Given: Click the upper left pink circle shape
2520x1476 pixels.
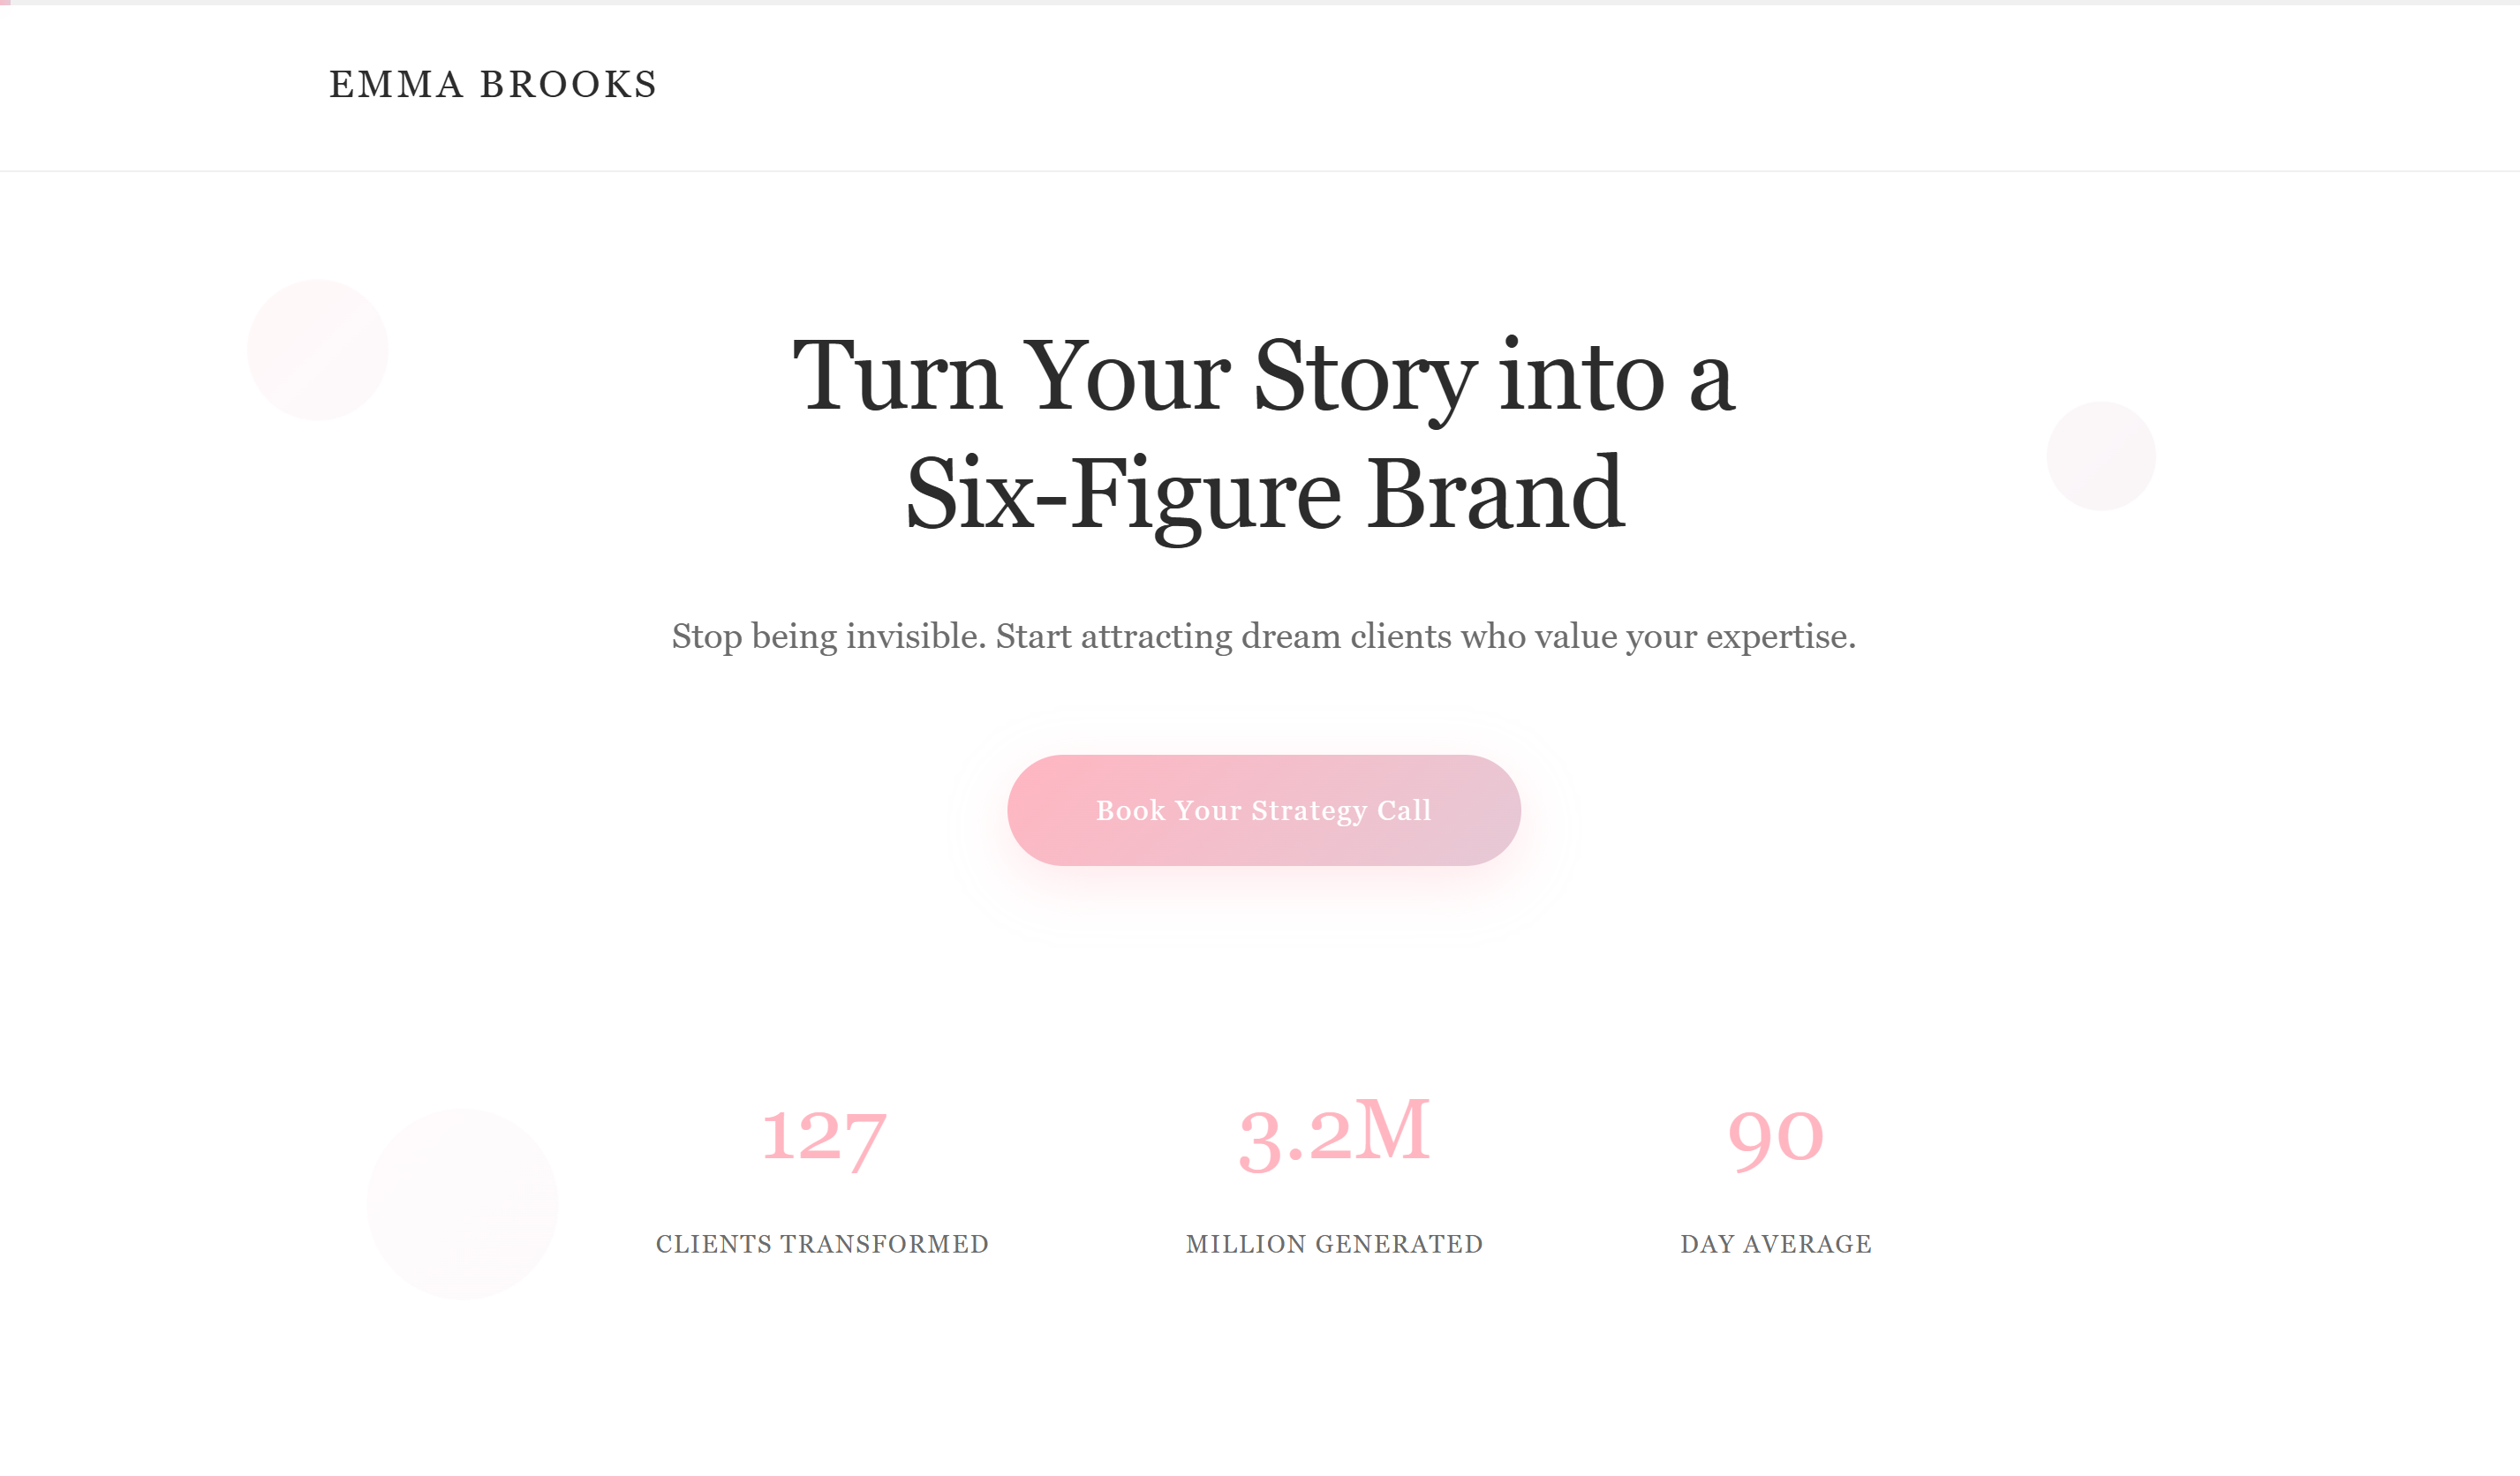Looking at the screenshot, I should click(x=317, y=350).
